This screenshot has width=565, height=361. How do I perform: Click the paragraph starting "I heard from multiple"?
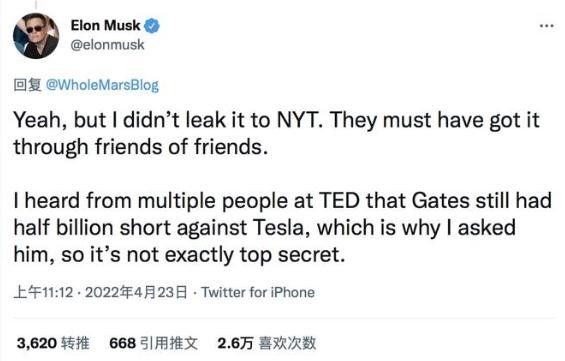click(x=283, y=228)
